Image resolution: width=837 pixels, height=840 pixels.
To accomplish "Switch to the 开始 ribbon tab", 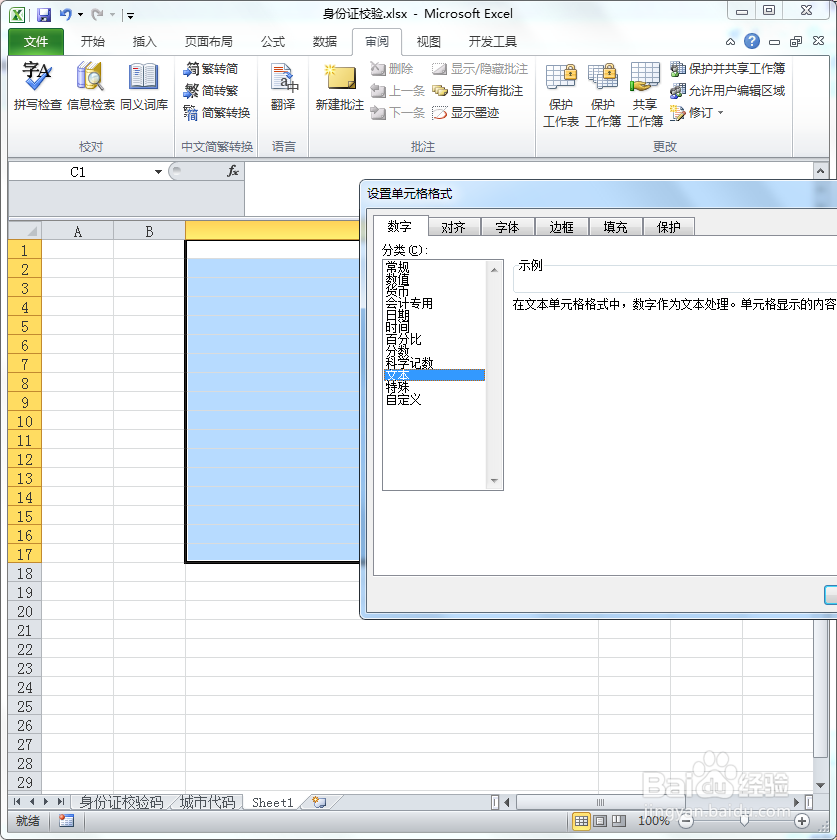I will click(x=92, y=42).
